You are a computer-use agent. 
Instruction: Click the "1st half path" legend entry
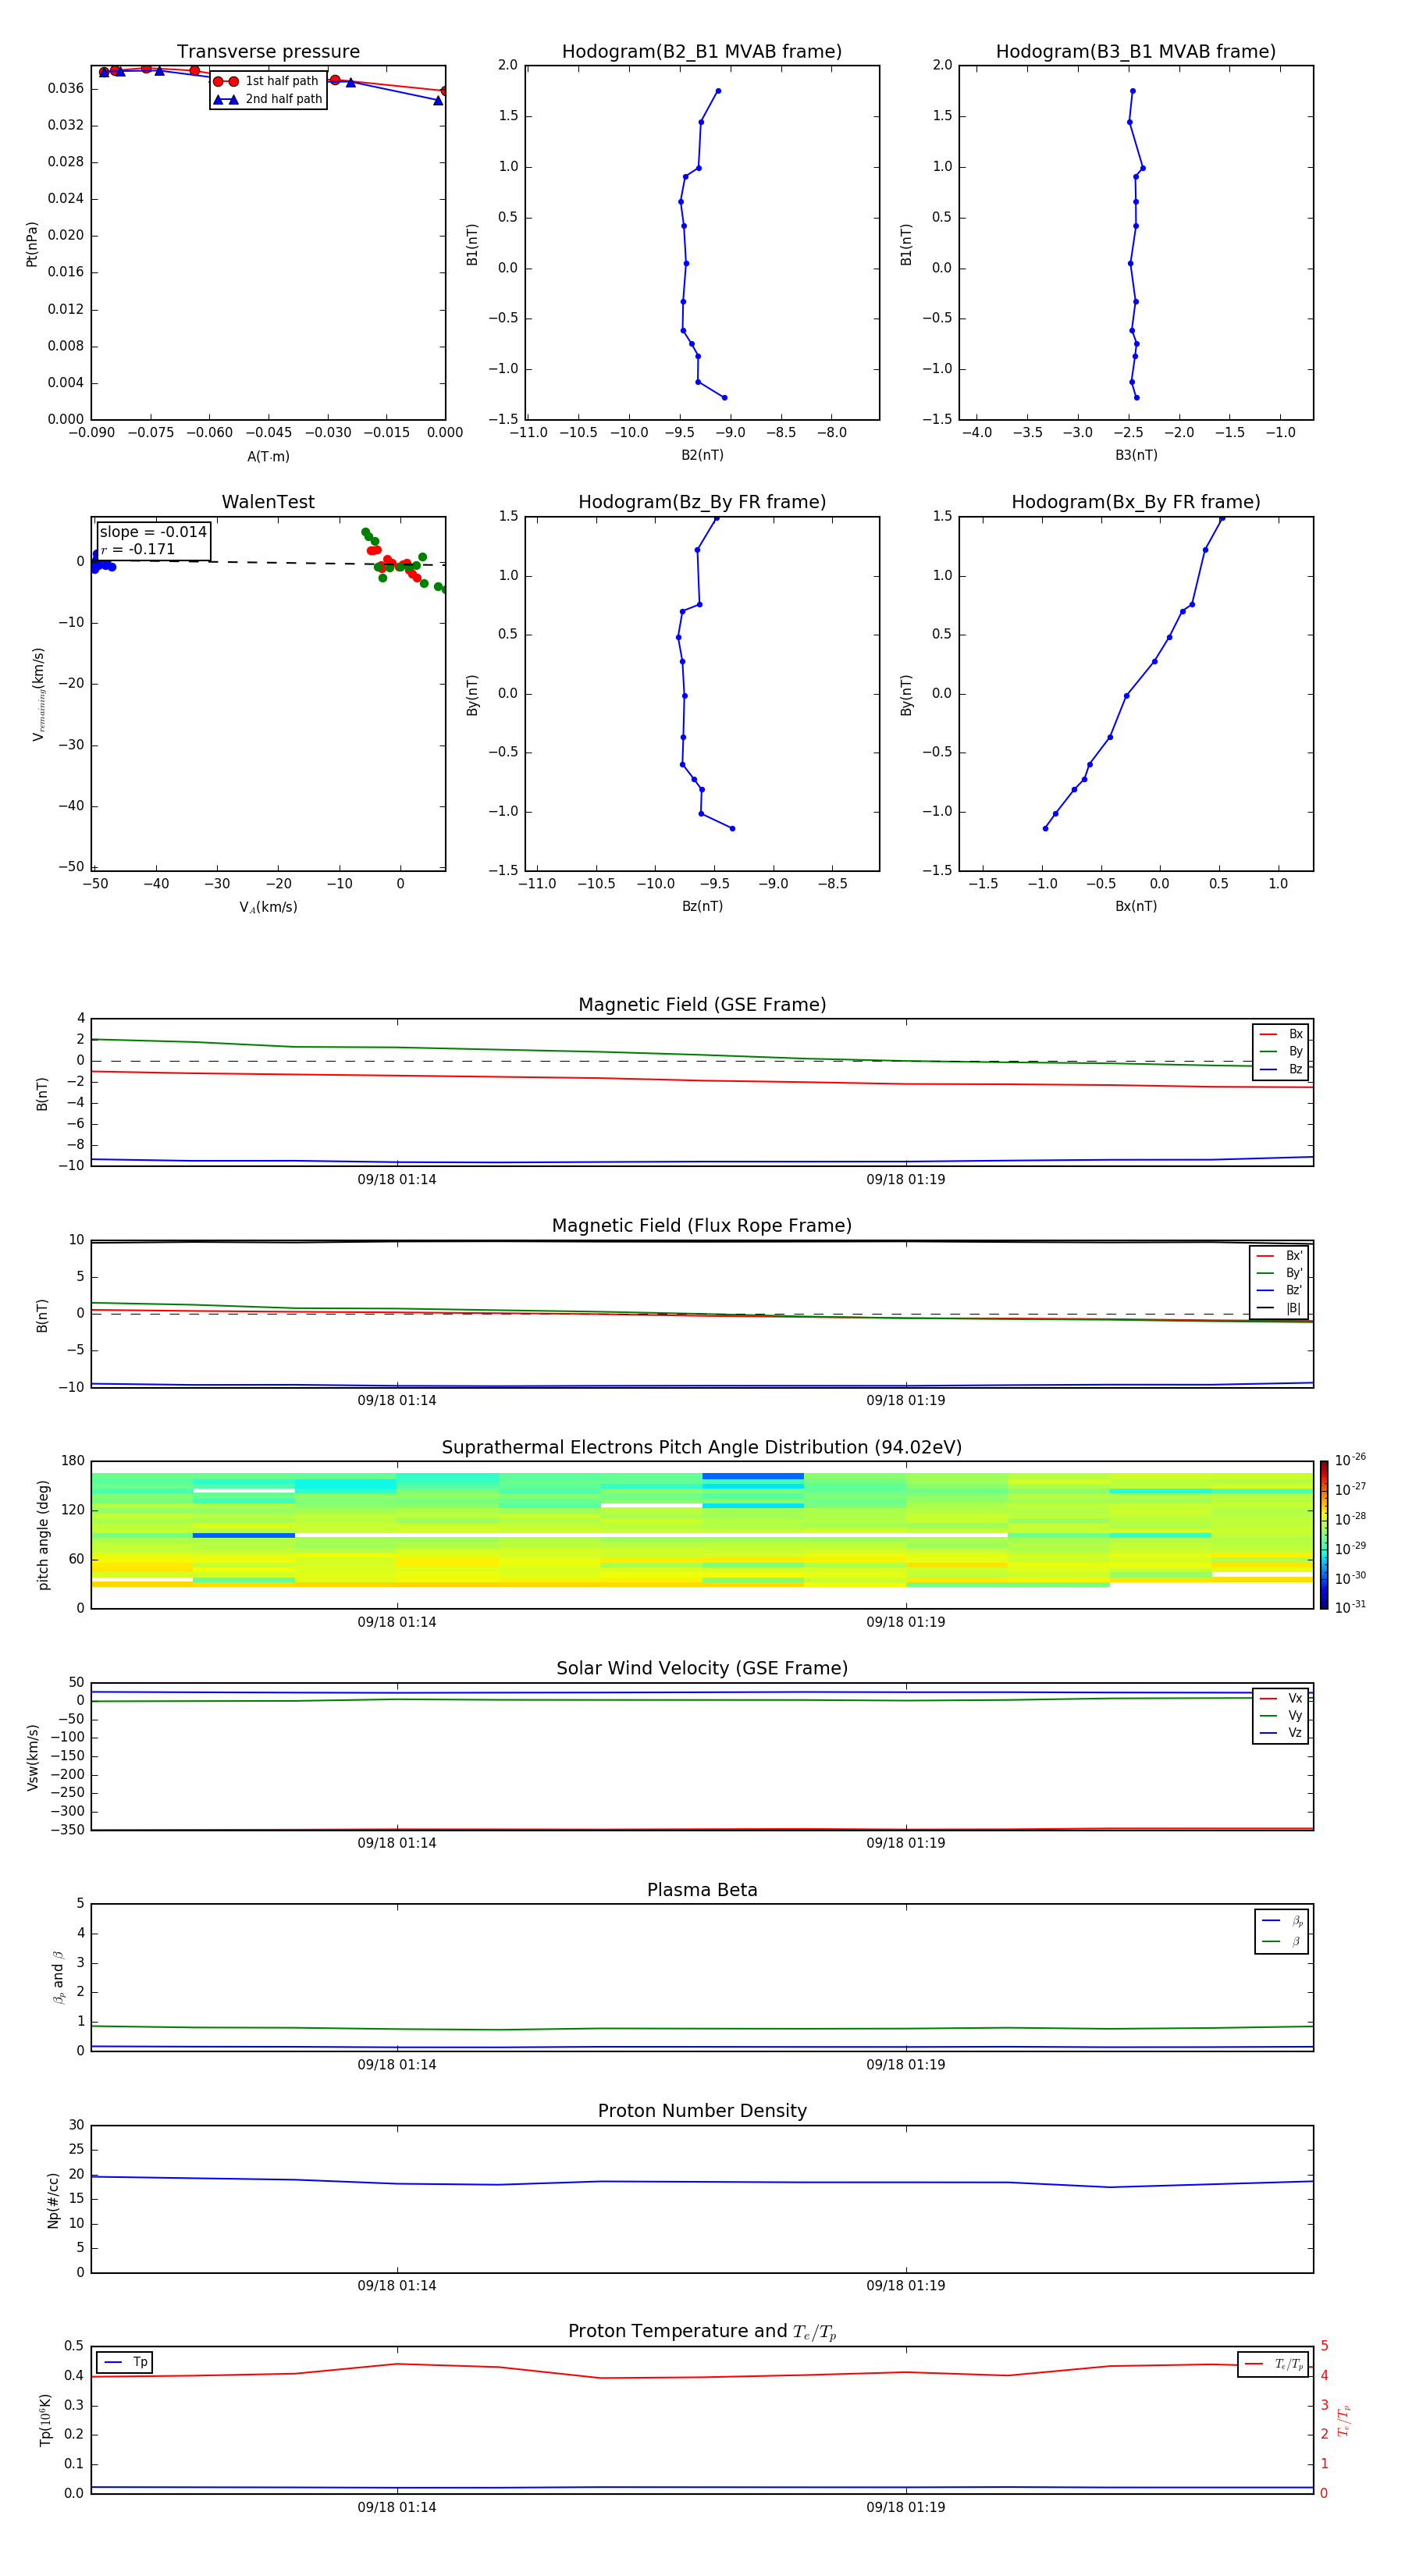(267, 81)
